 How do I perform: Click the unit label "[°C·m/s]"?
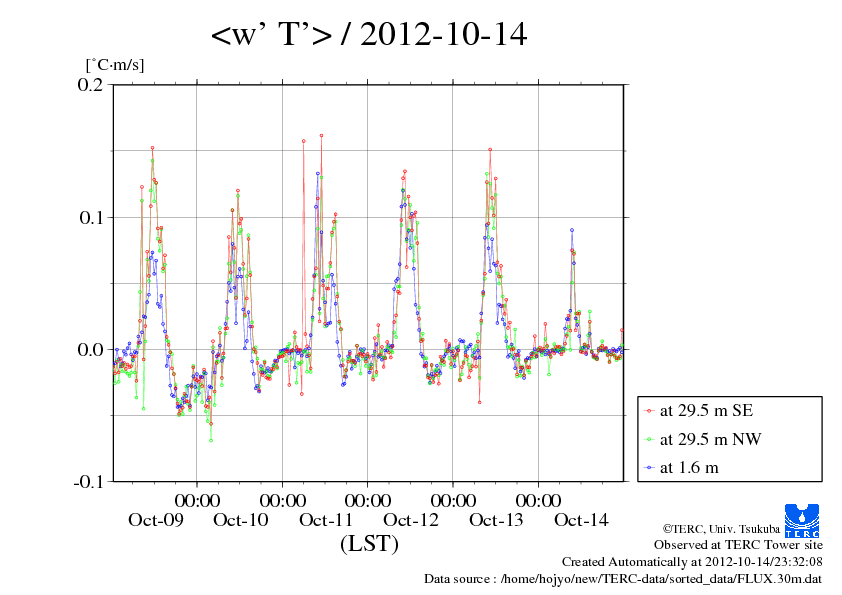point(115,65)
